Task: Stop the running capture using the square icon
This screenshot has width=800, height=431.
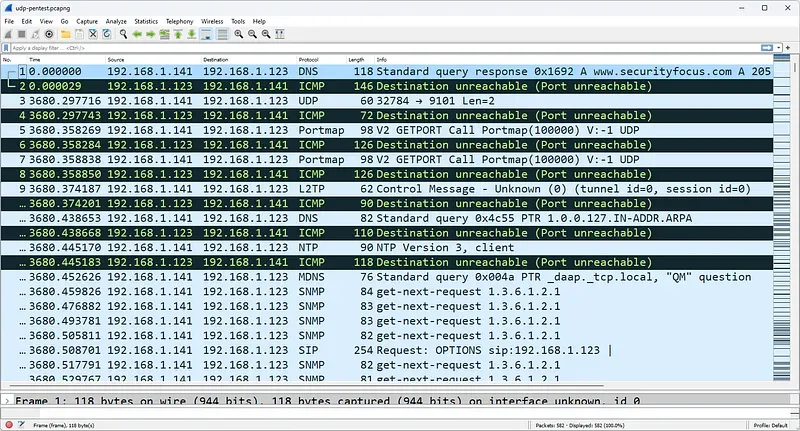Action: click(21, 34)
